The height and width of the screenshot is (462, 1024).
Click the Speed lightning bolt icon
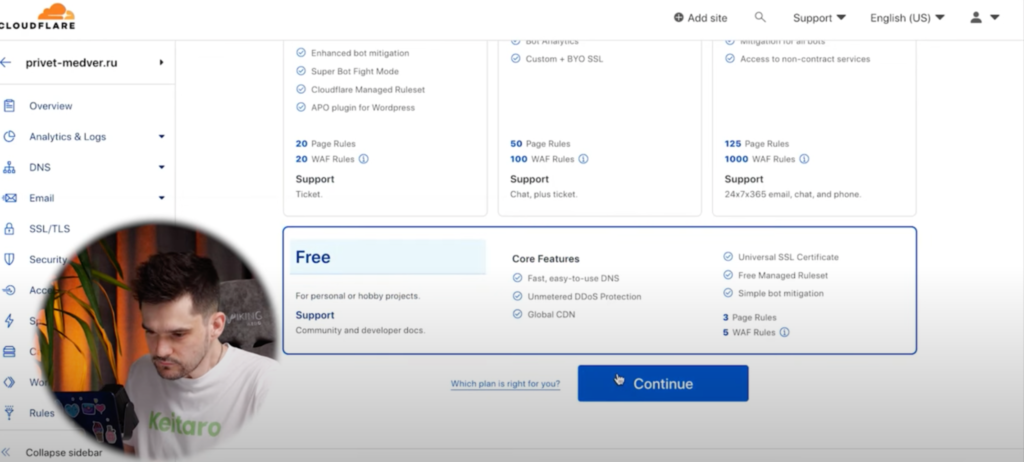pos(9,321)
